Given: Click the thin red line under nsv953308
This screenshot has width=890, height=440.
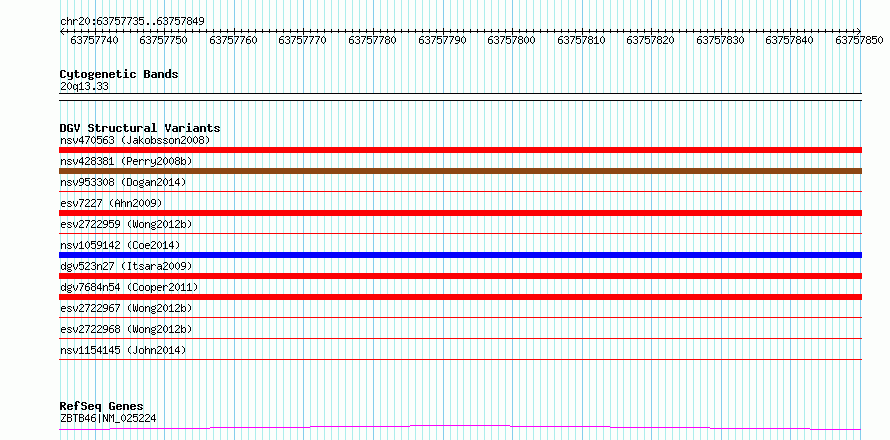Looking at the screenshot, I should [460, 191].
